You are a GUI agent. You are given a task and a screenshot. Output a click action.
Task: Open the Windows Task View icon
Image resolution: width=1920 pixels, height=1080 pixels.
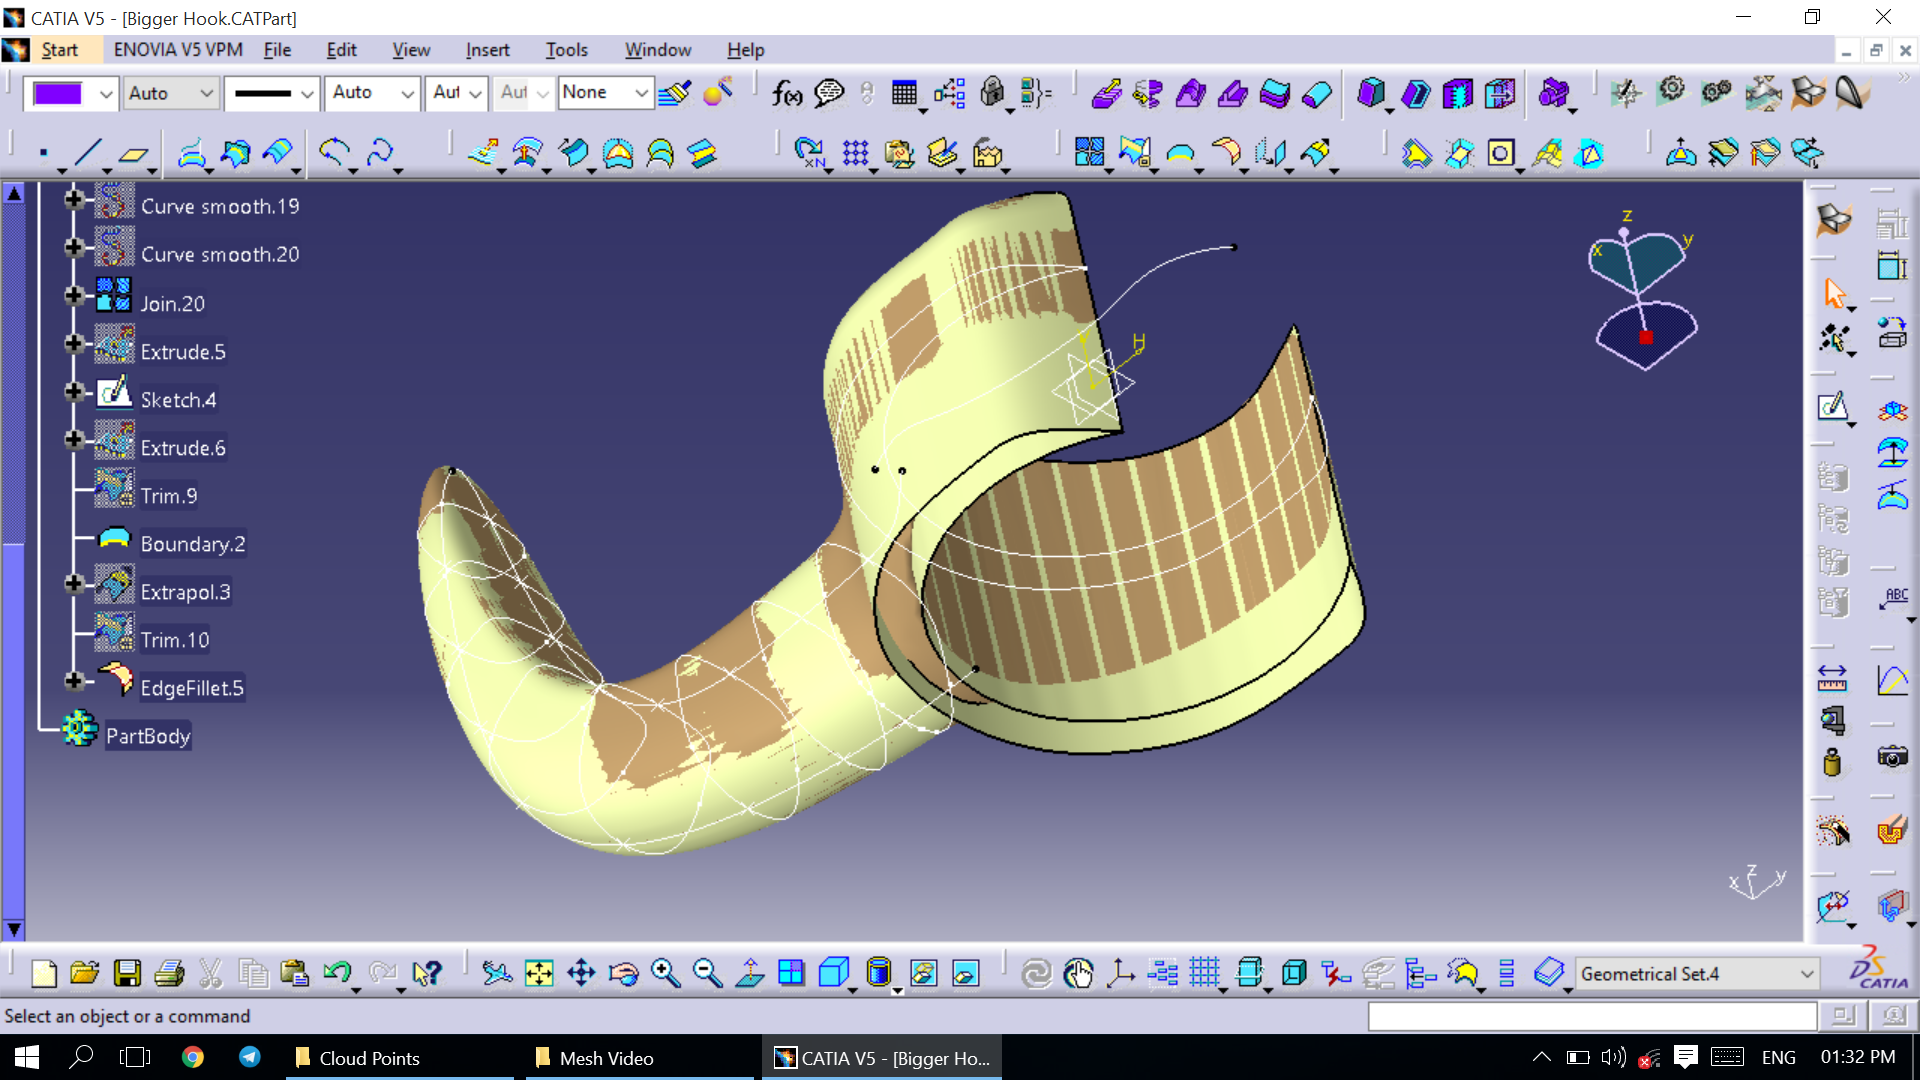point(134,1057)
